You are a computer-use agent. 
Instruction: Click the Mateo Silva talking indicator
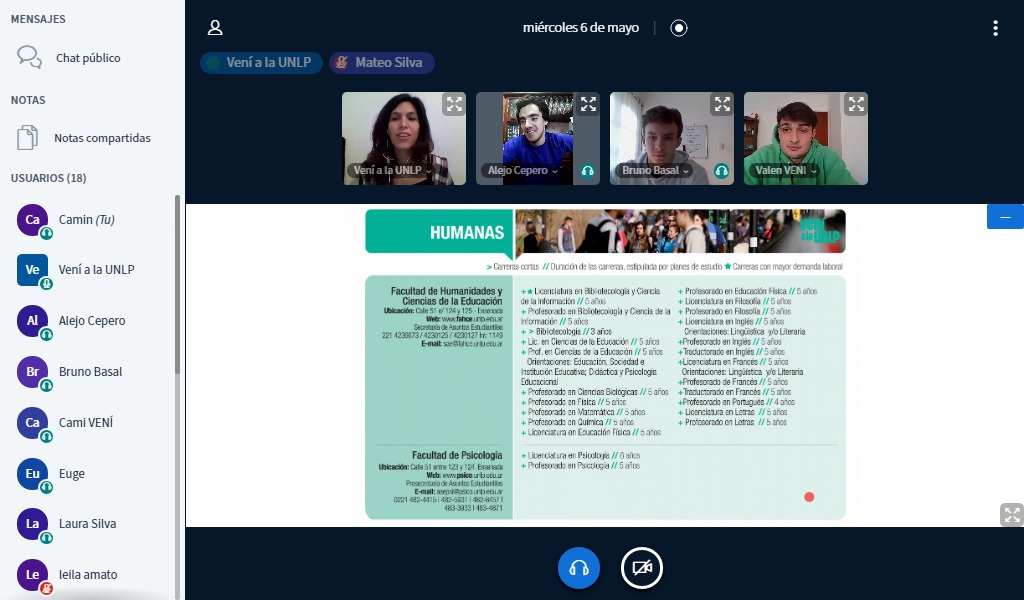point(382,63)
